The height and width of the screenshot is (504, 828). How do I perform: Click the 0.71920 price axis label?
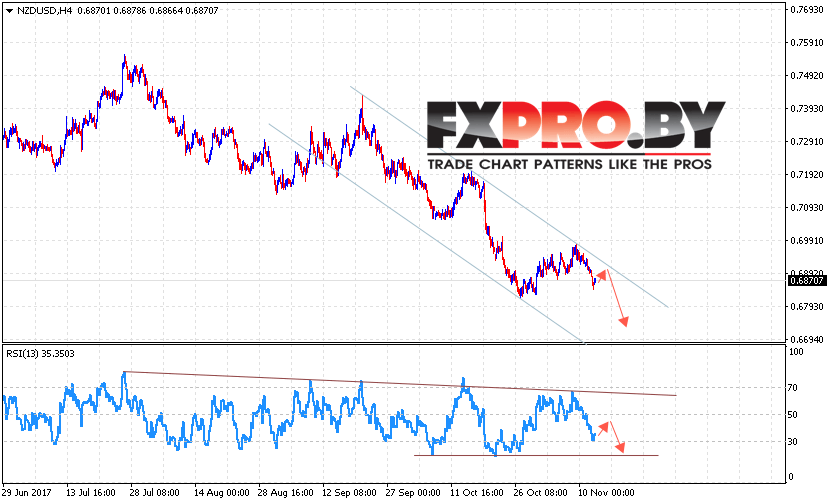coord(807,174)
